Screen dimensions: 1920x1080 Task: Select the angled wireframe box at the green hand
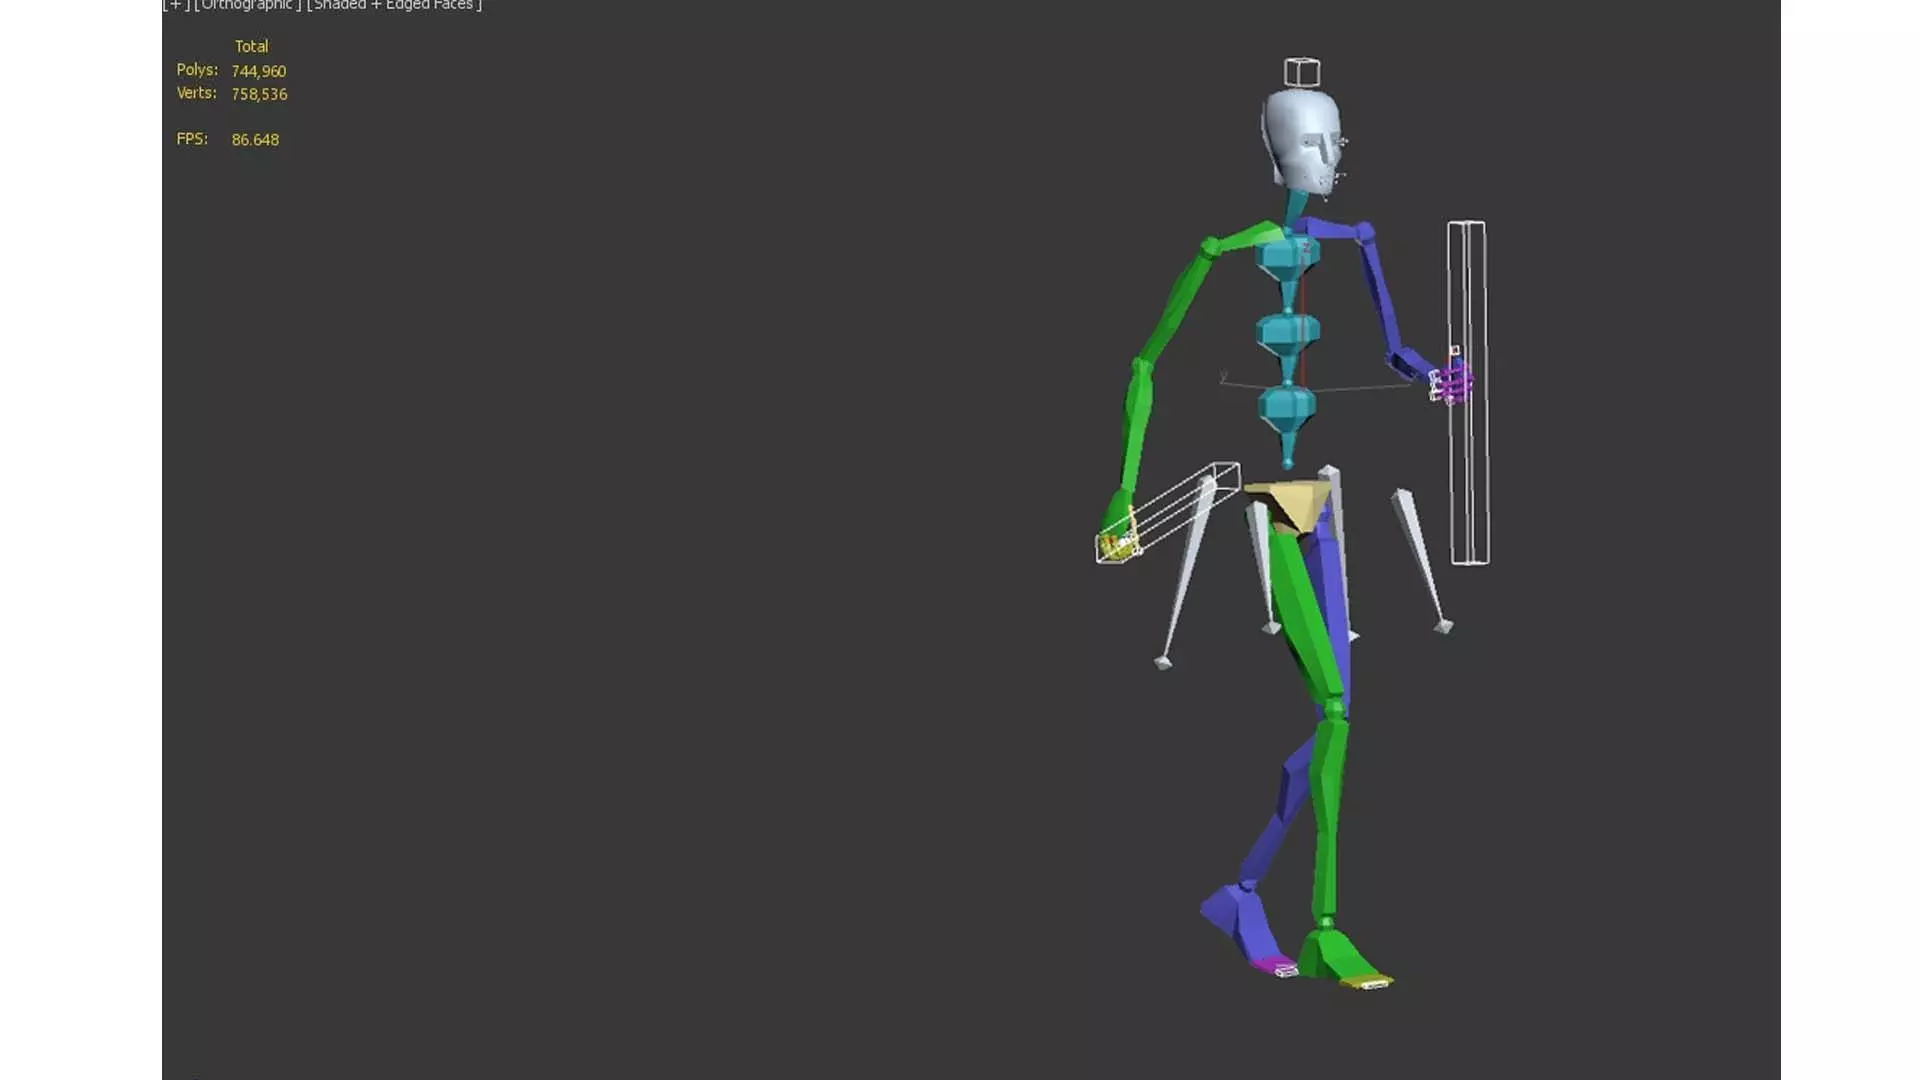[1170, 512]
